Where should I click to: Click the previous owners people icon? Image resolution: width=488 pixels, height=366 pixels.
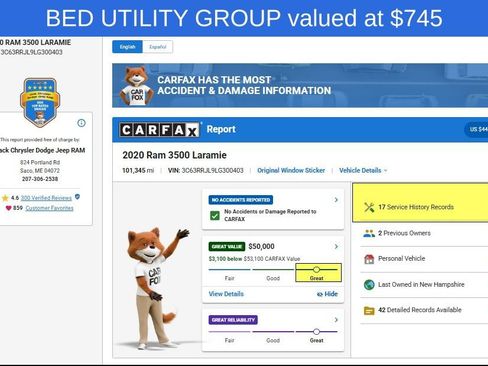coord(369,233)
